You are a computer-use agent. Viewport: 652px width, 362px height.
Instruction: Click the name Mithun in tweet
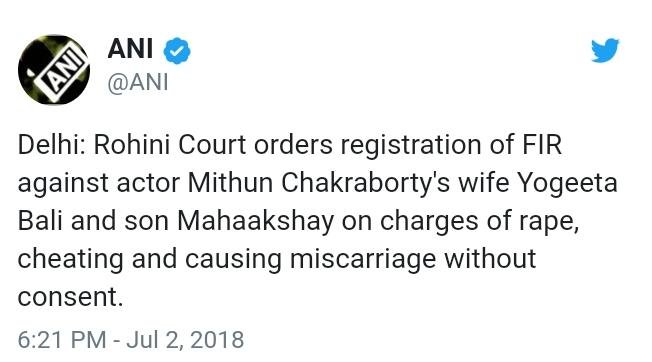[230, 183]
